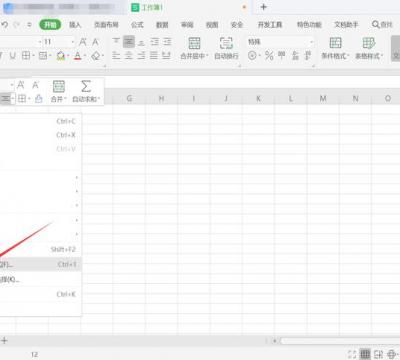Viewport: 400px width, 360px height.
Task: Select column N header
Action: tap(355, 99)
